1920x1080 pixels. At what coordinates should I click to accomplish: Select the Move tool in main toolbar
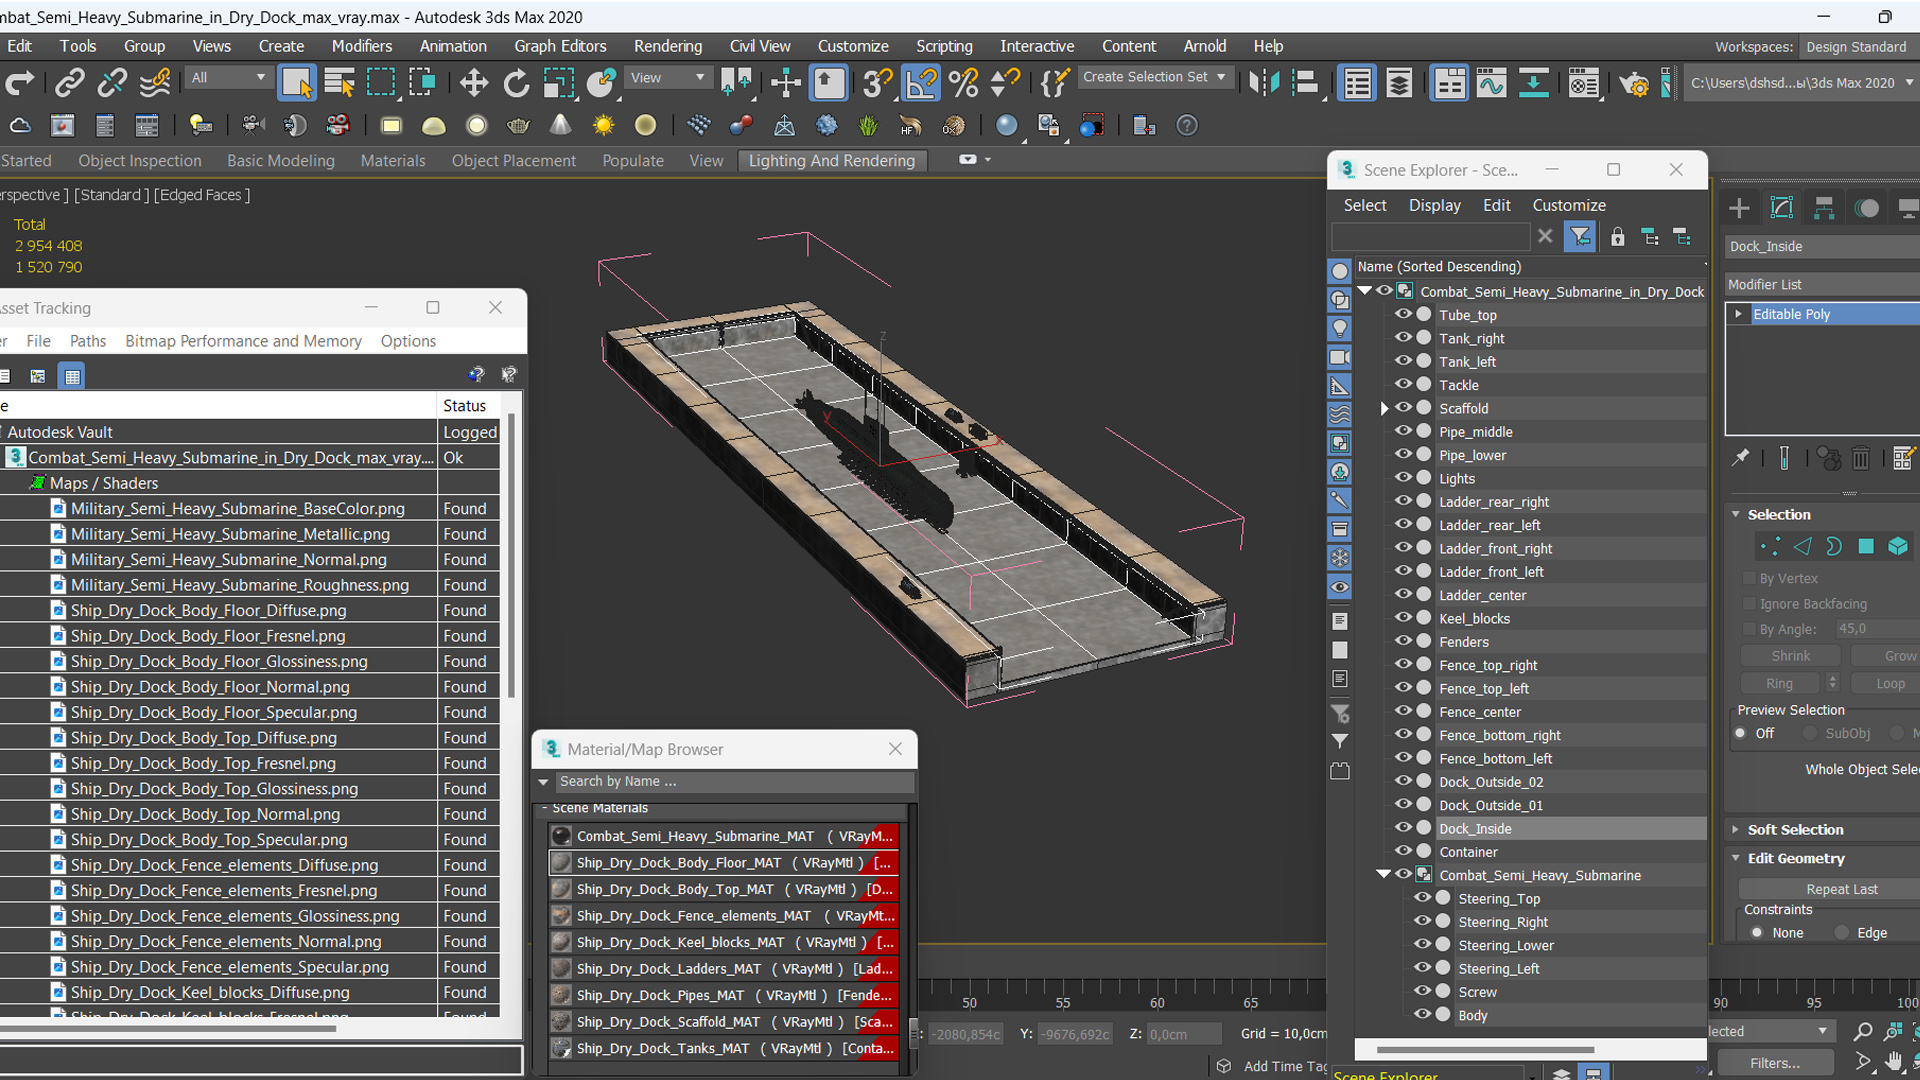point(473,83)
